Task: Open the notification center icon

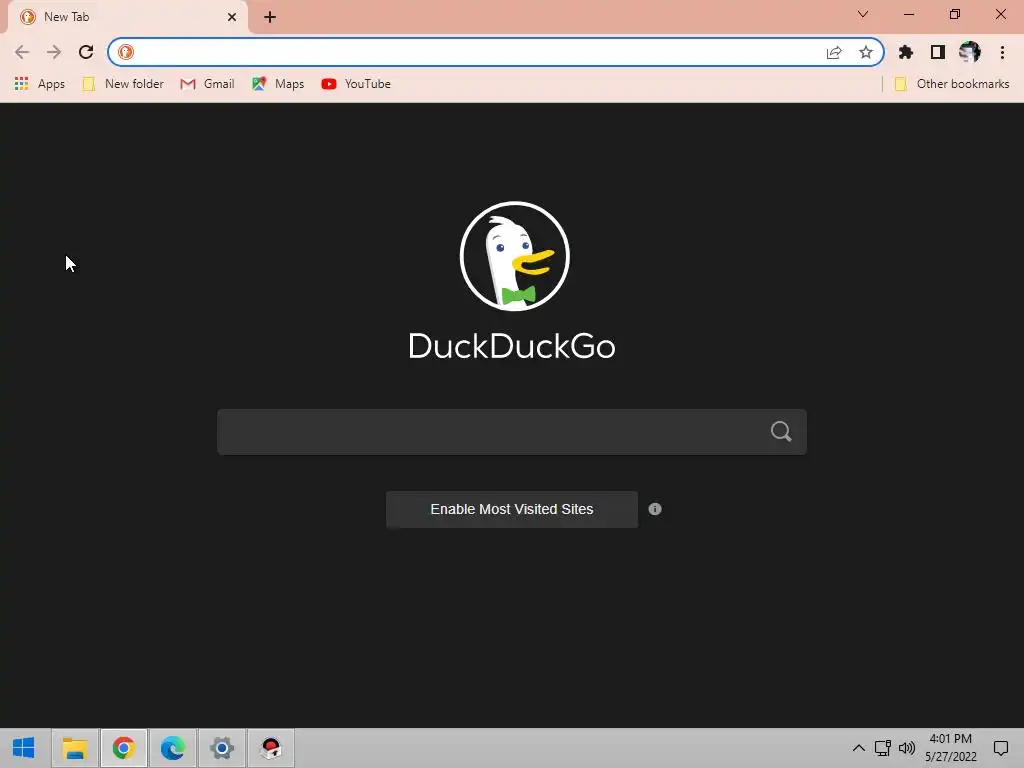Action: click(x=1001, y=748)
